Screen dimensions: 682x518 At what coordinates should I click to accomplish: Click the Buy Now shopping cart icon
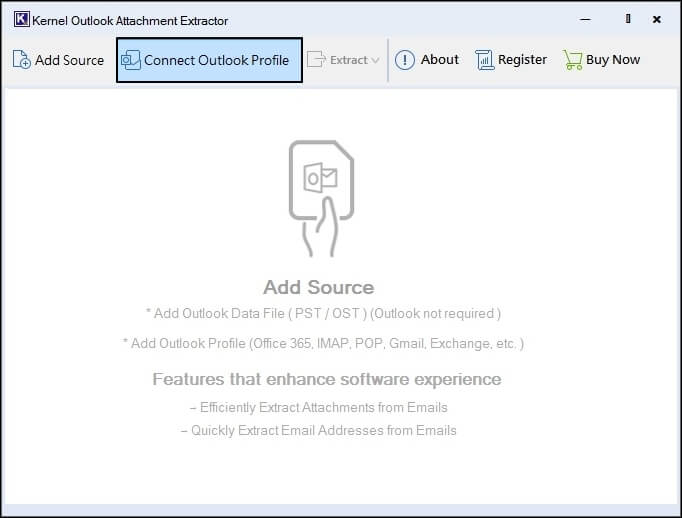572,60
